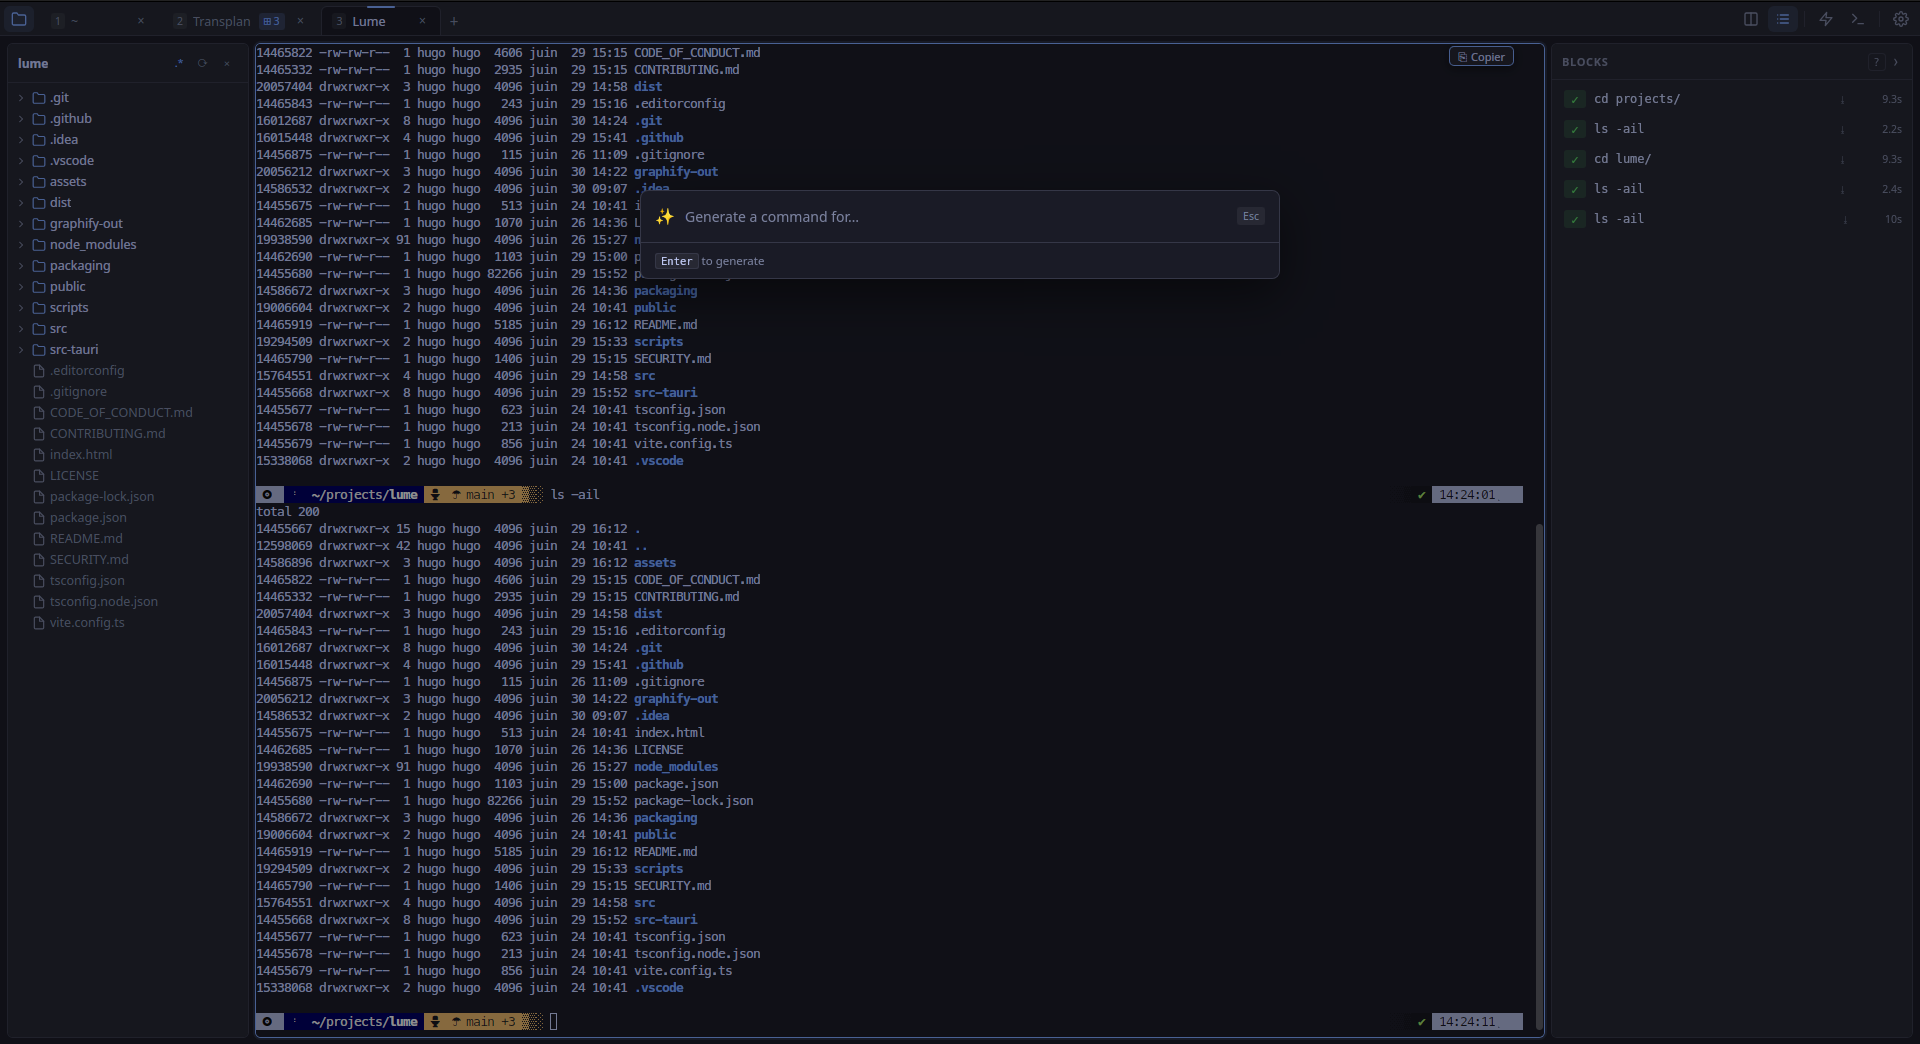
Task: Dismiss command generator with Esc button
Action: pyautogui.click(x=1251, y=216)
